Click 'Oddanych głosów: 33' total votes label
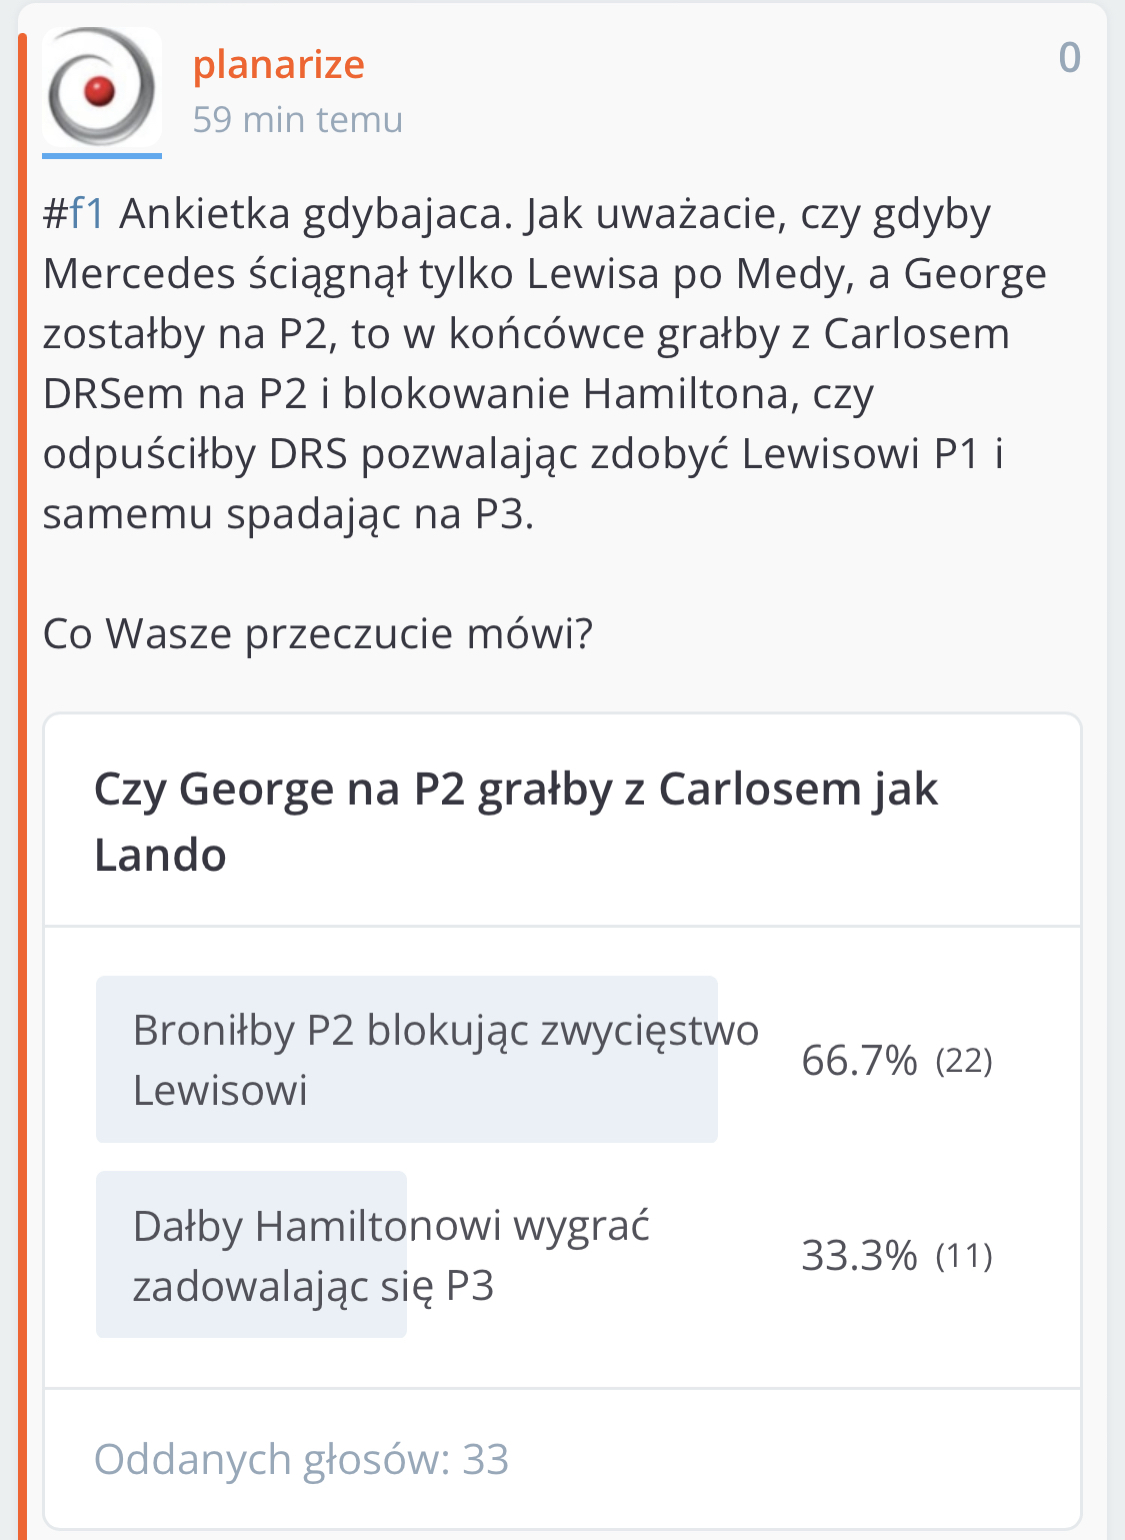 coord(301,1460)
